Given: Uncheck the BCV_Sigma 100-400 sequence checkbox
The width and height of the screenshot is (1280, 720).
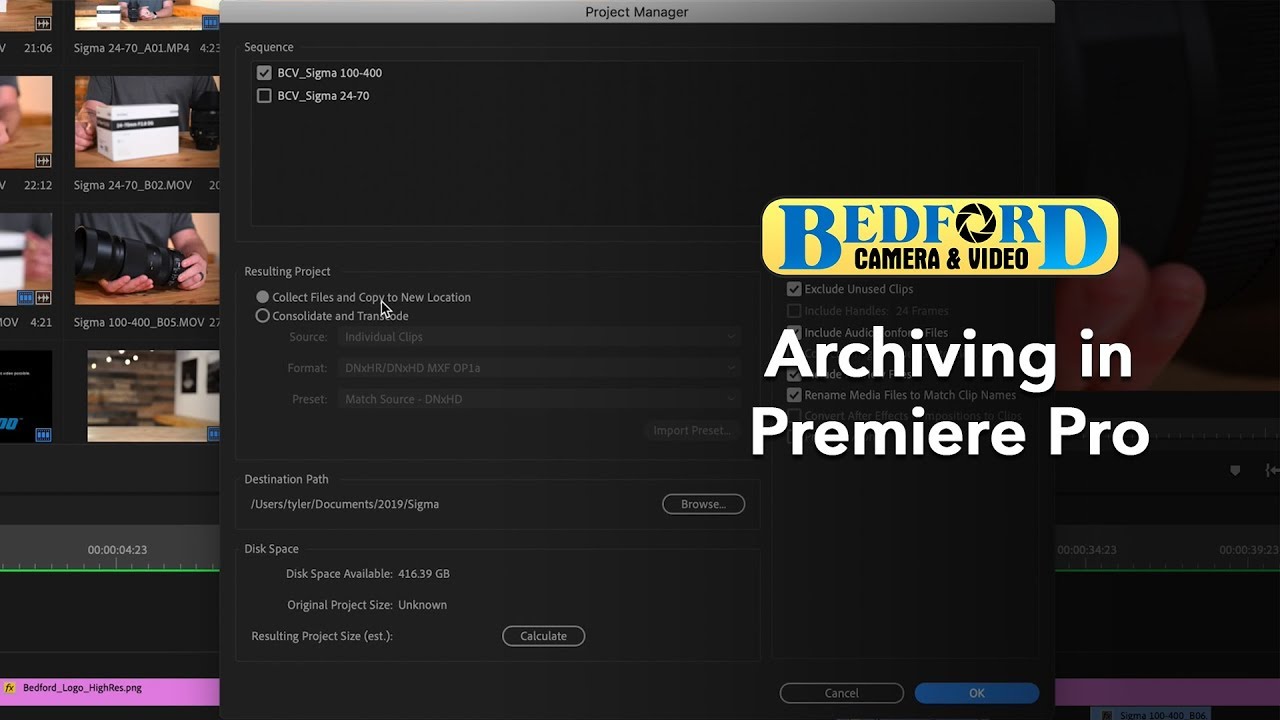Looking at the screenshot, I should click(x=264, y=73).
